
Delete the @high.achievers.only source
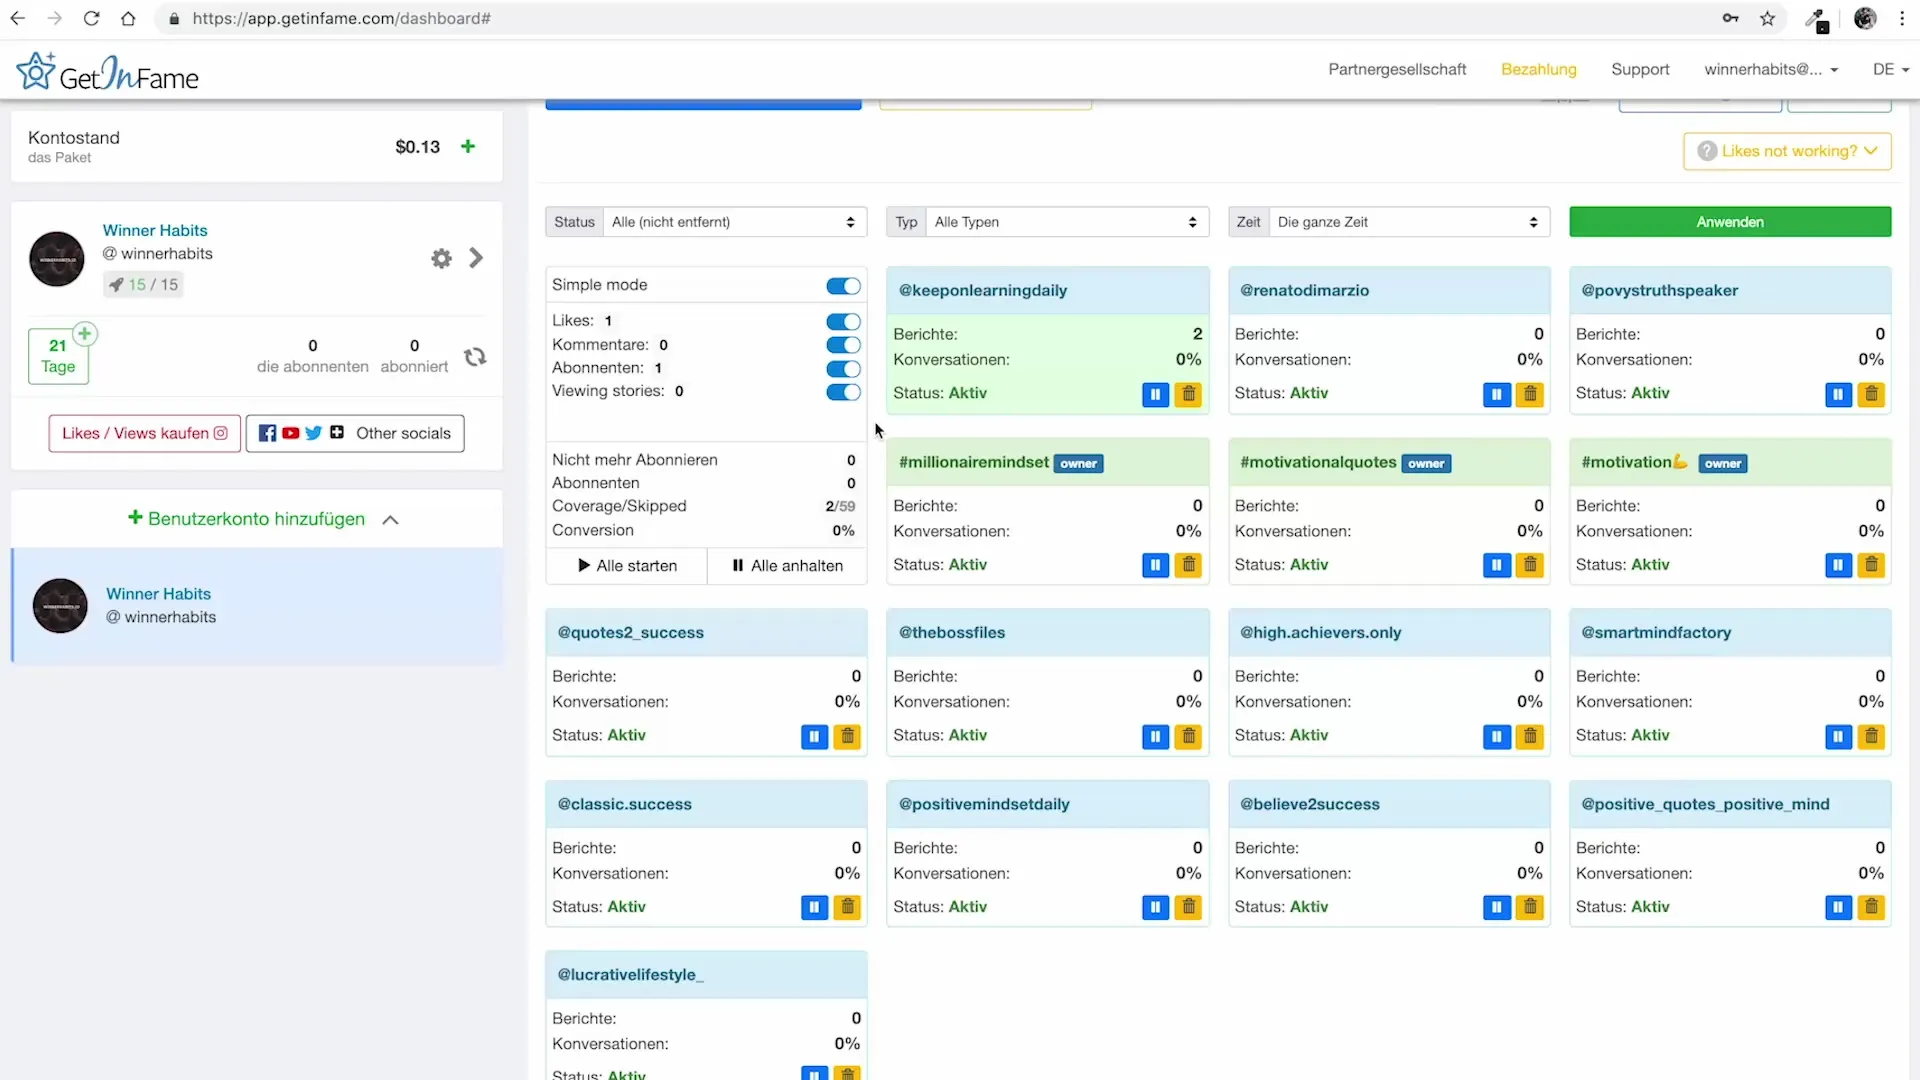point(1530,736)
